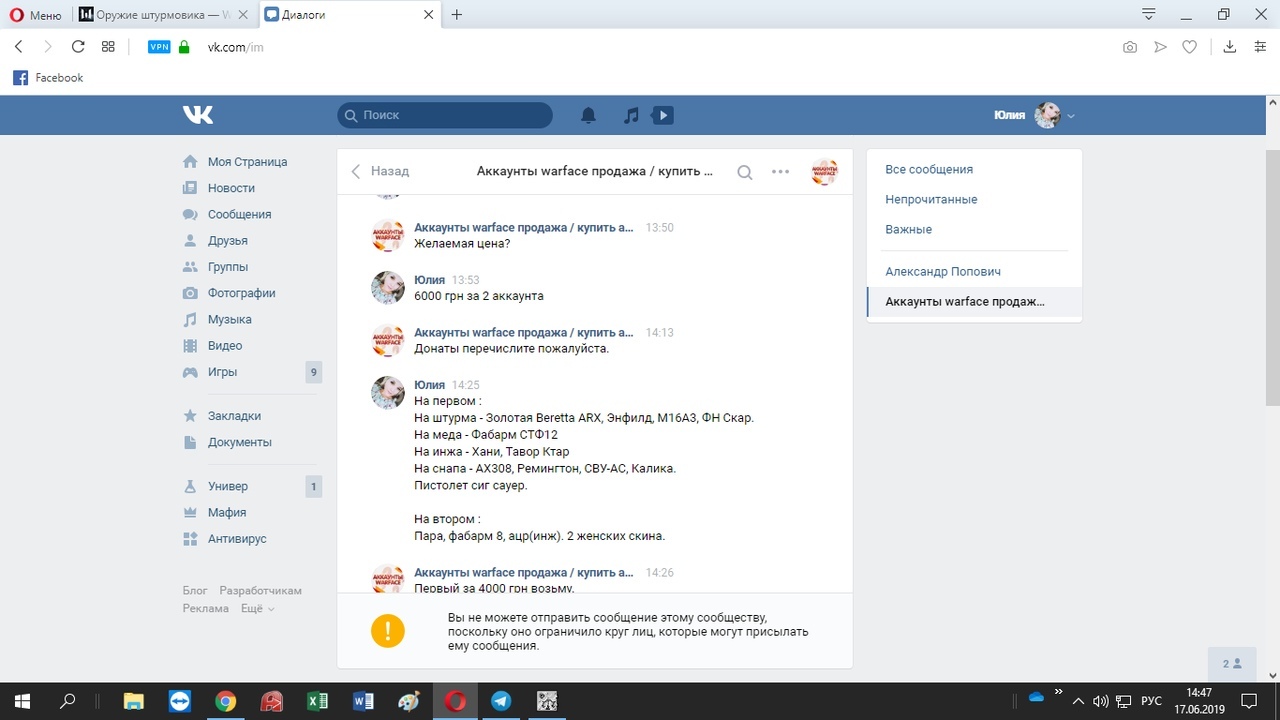Click the VK logo icon

[198, 115]
